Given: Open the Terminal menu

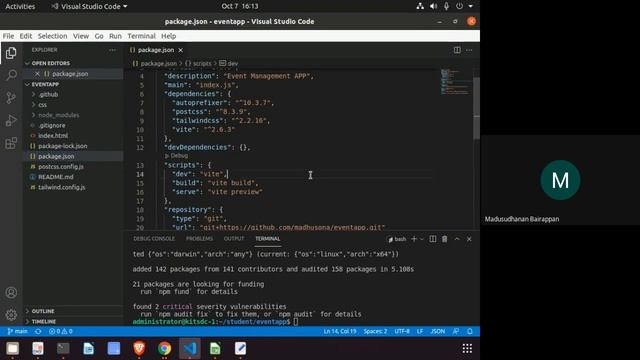Looking at the screenshot, I should coord(141,36).
